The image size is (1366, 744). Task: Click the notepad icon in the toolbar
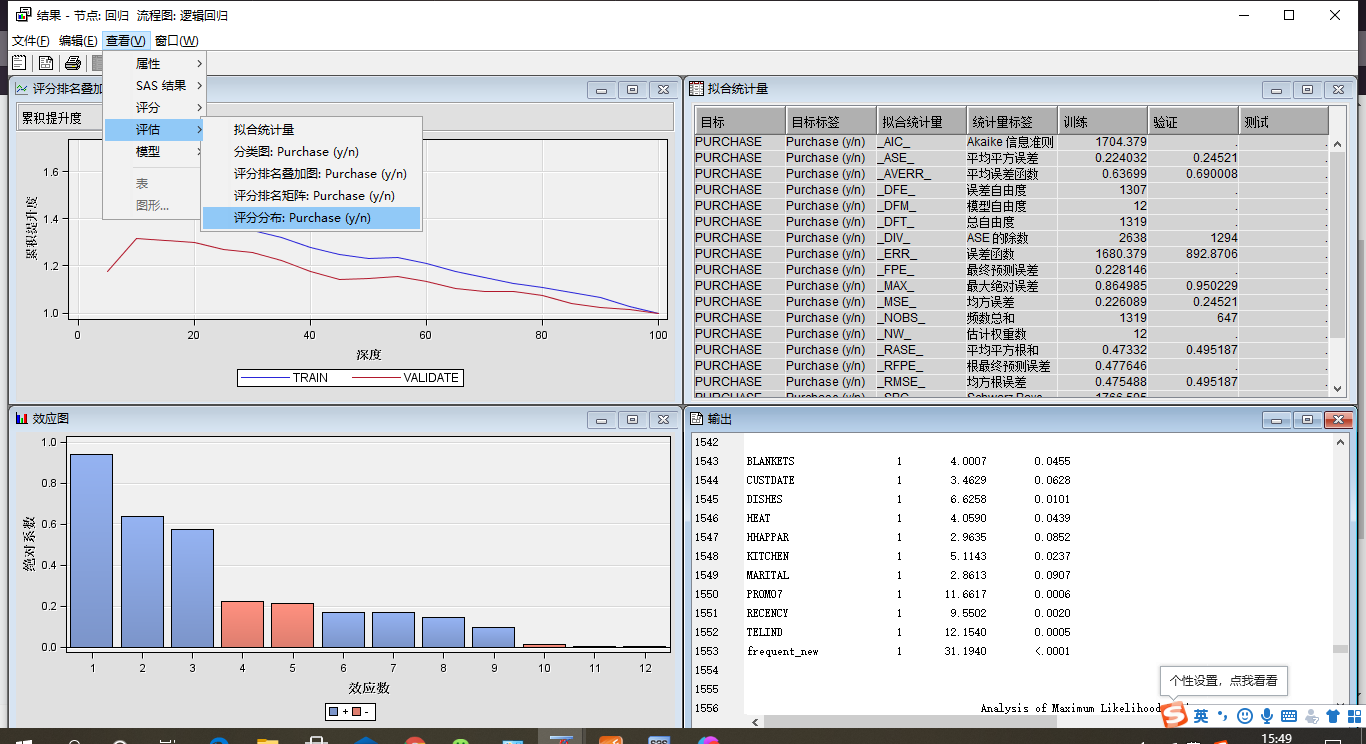click(18, 62)
